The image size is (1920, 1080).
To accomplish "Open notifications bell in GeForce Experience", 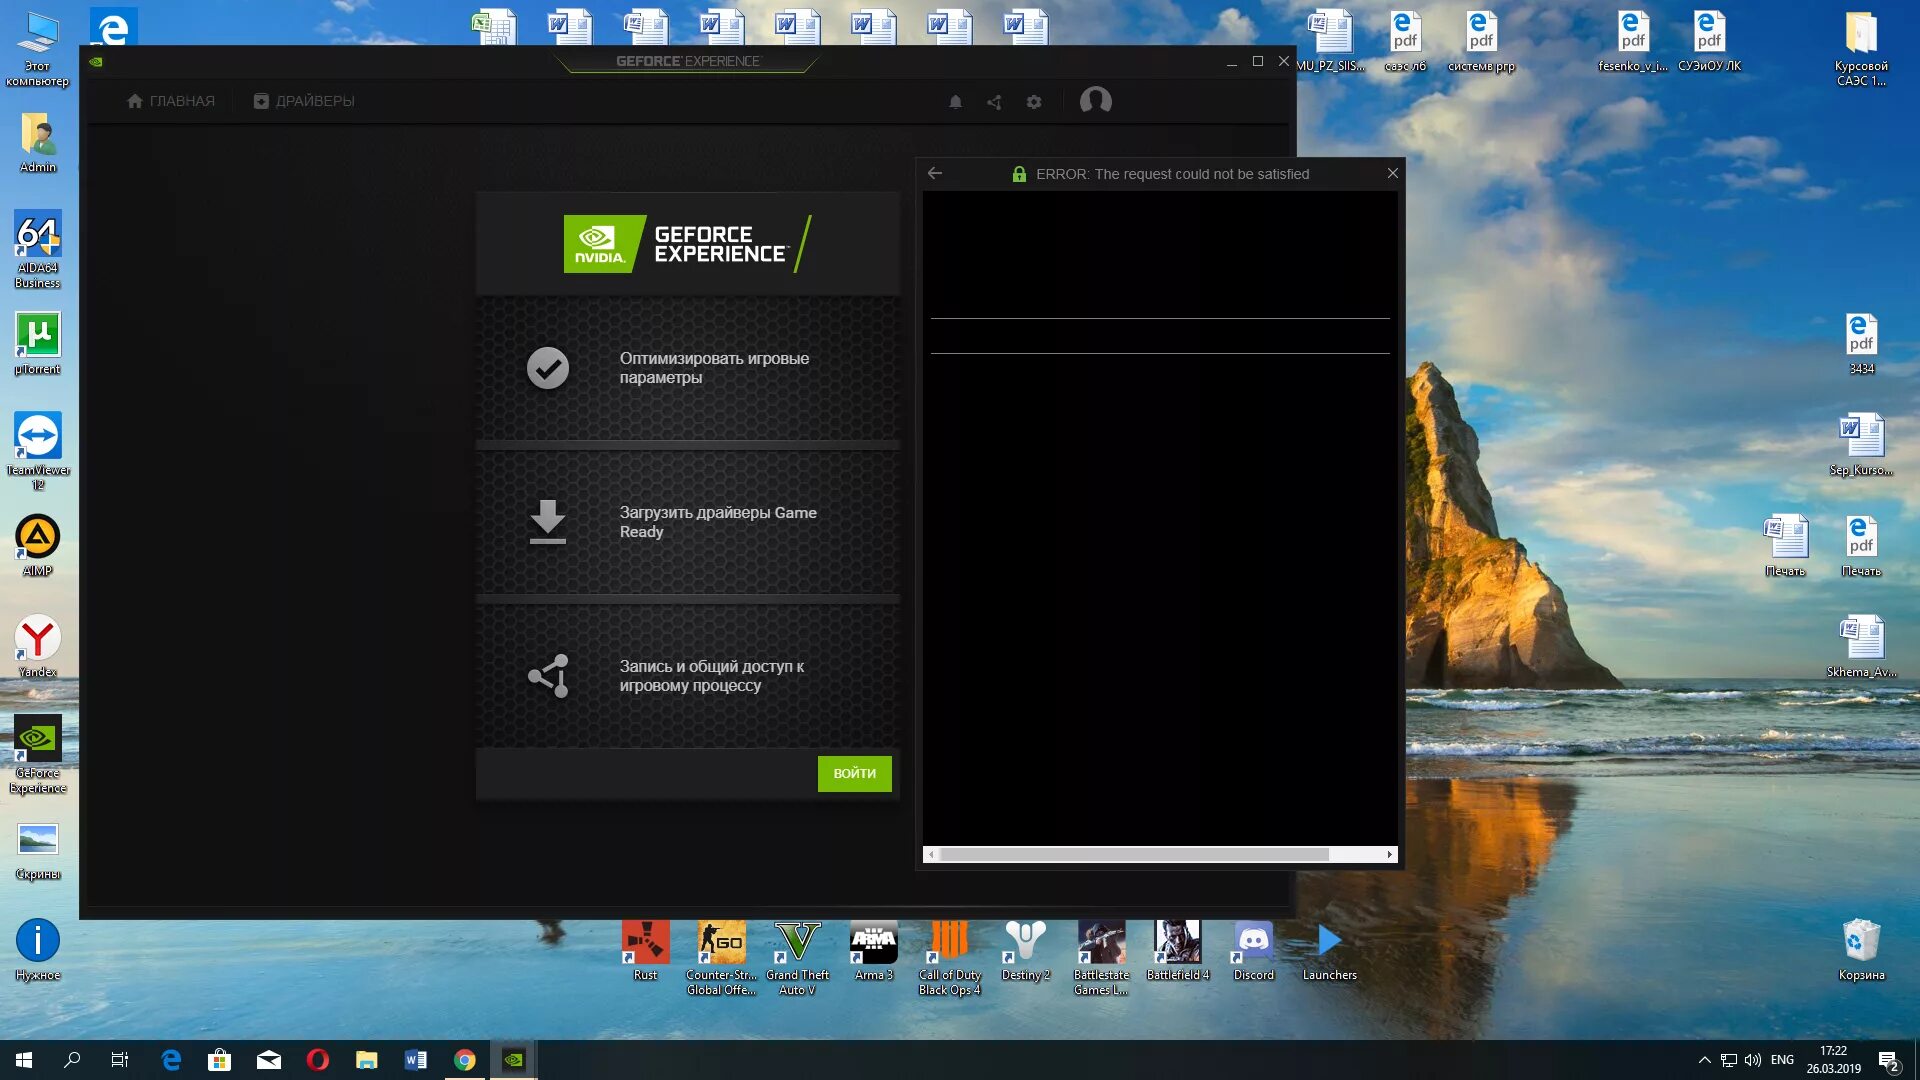I will click(955, 102).
